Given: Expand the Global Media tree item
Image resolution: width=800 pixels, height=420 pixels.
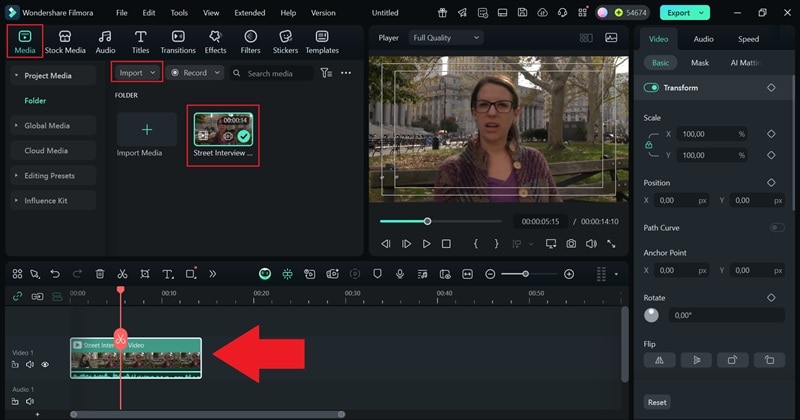Looking at the screenshot, I should pos(47,126).
